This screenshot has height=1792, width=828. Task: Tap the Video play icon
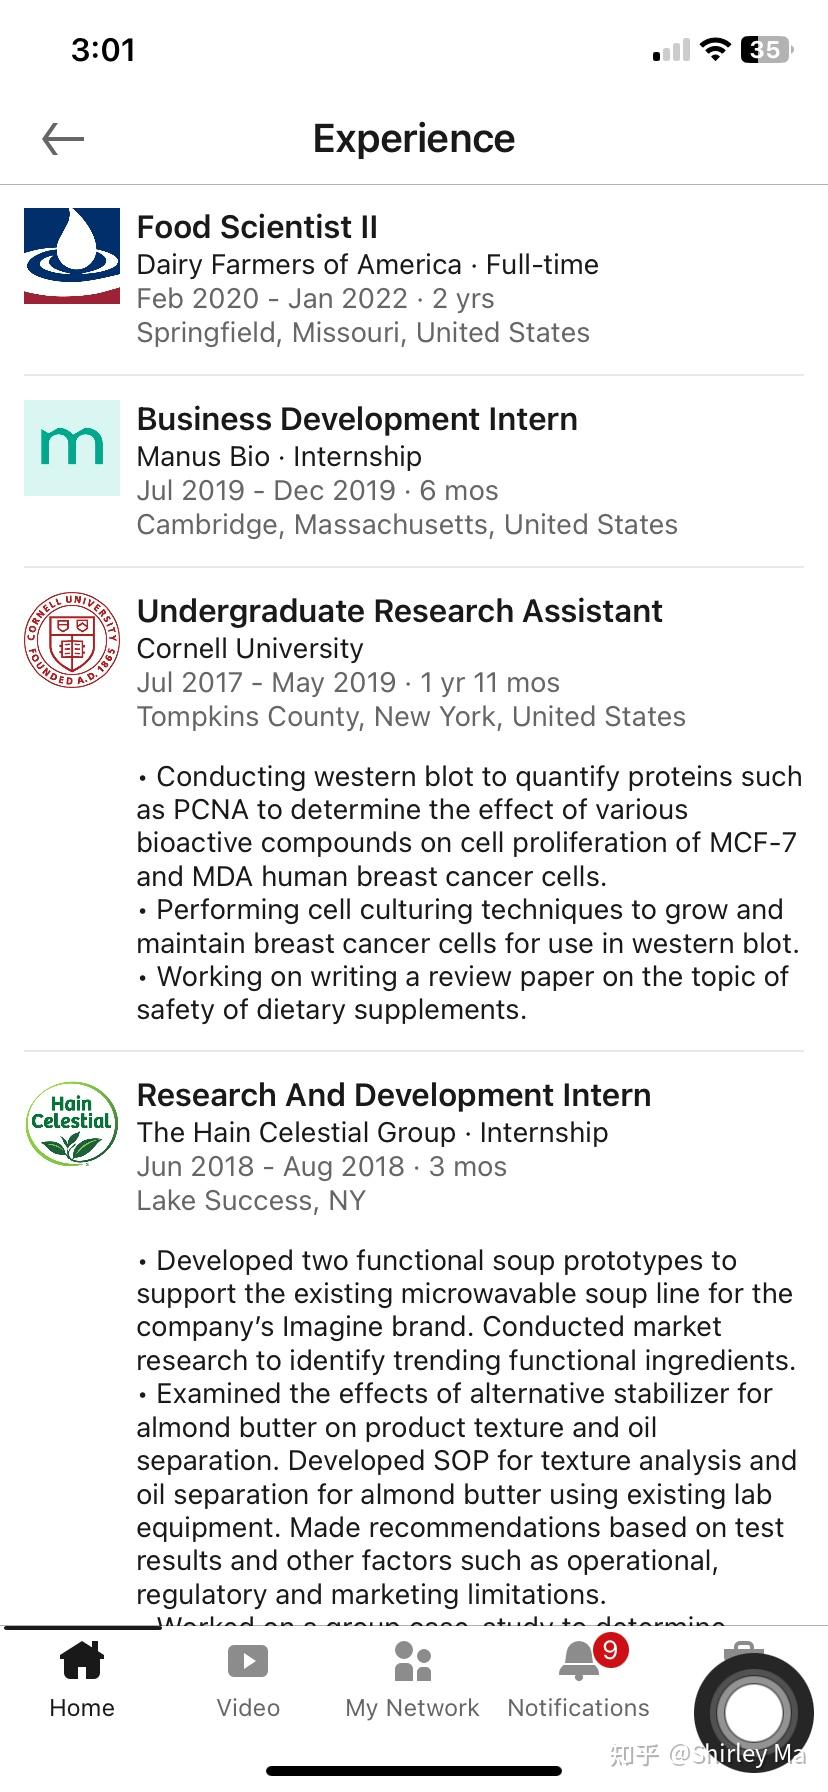248,1661
